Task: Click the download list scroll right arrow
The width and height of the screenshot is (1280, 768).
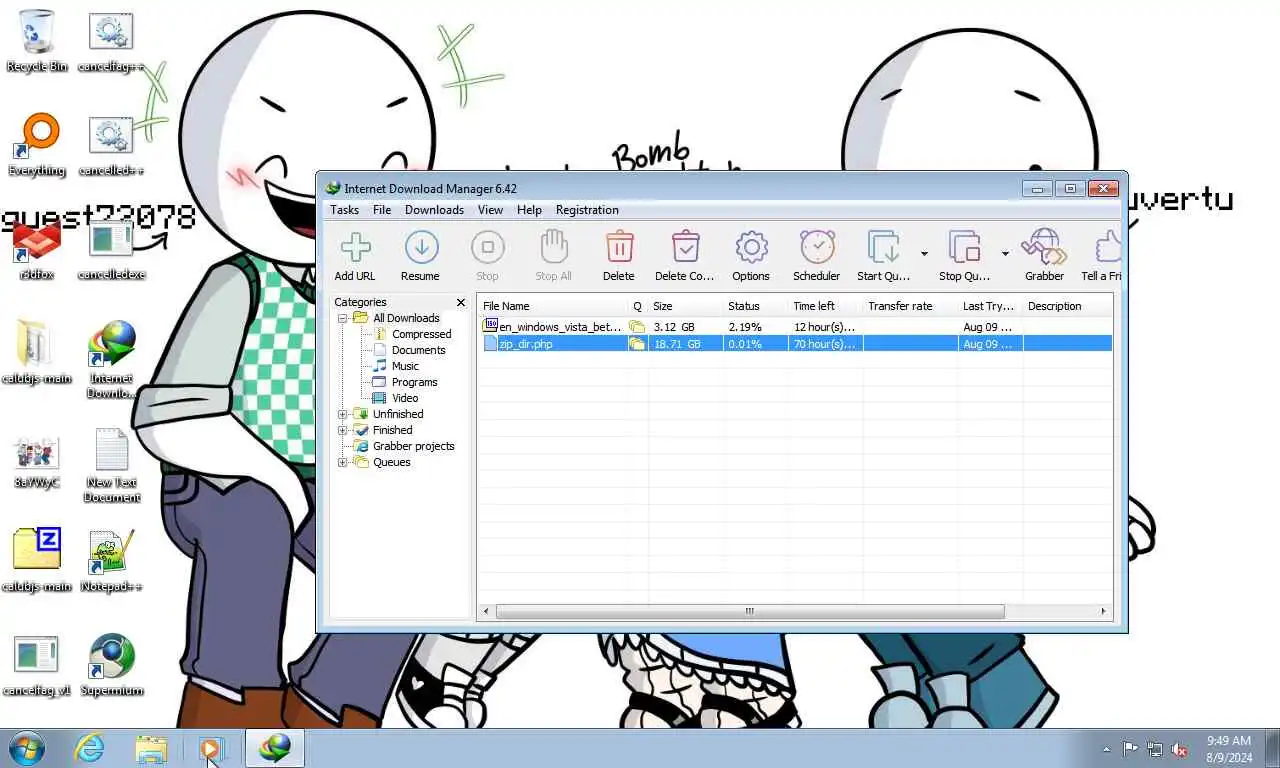Action: pos(1104,611)
